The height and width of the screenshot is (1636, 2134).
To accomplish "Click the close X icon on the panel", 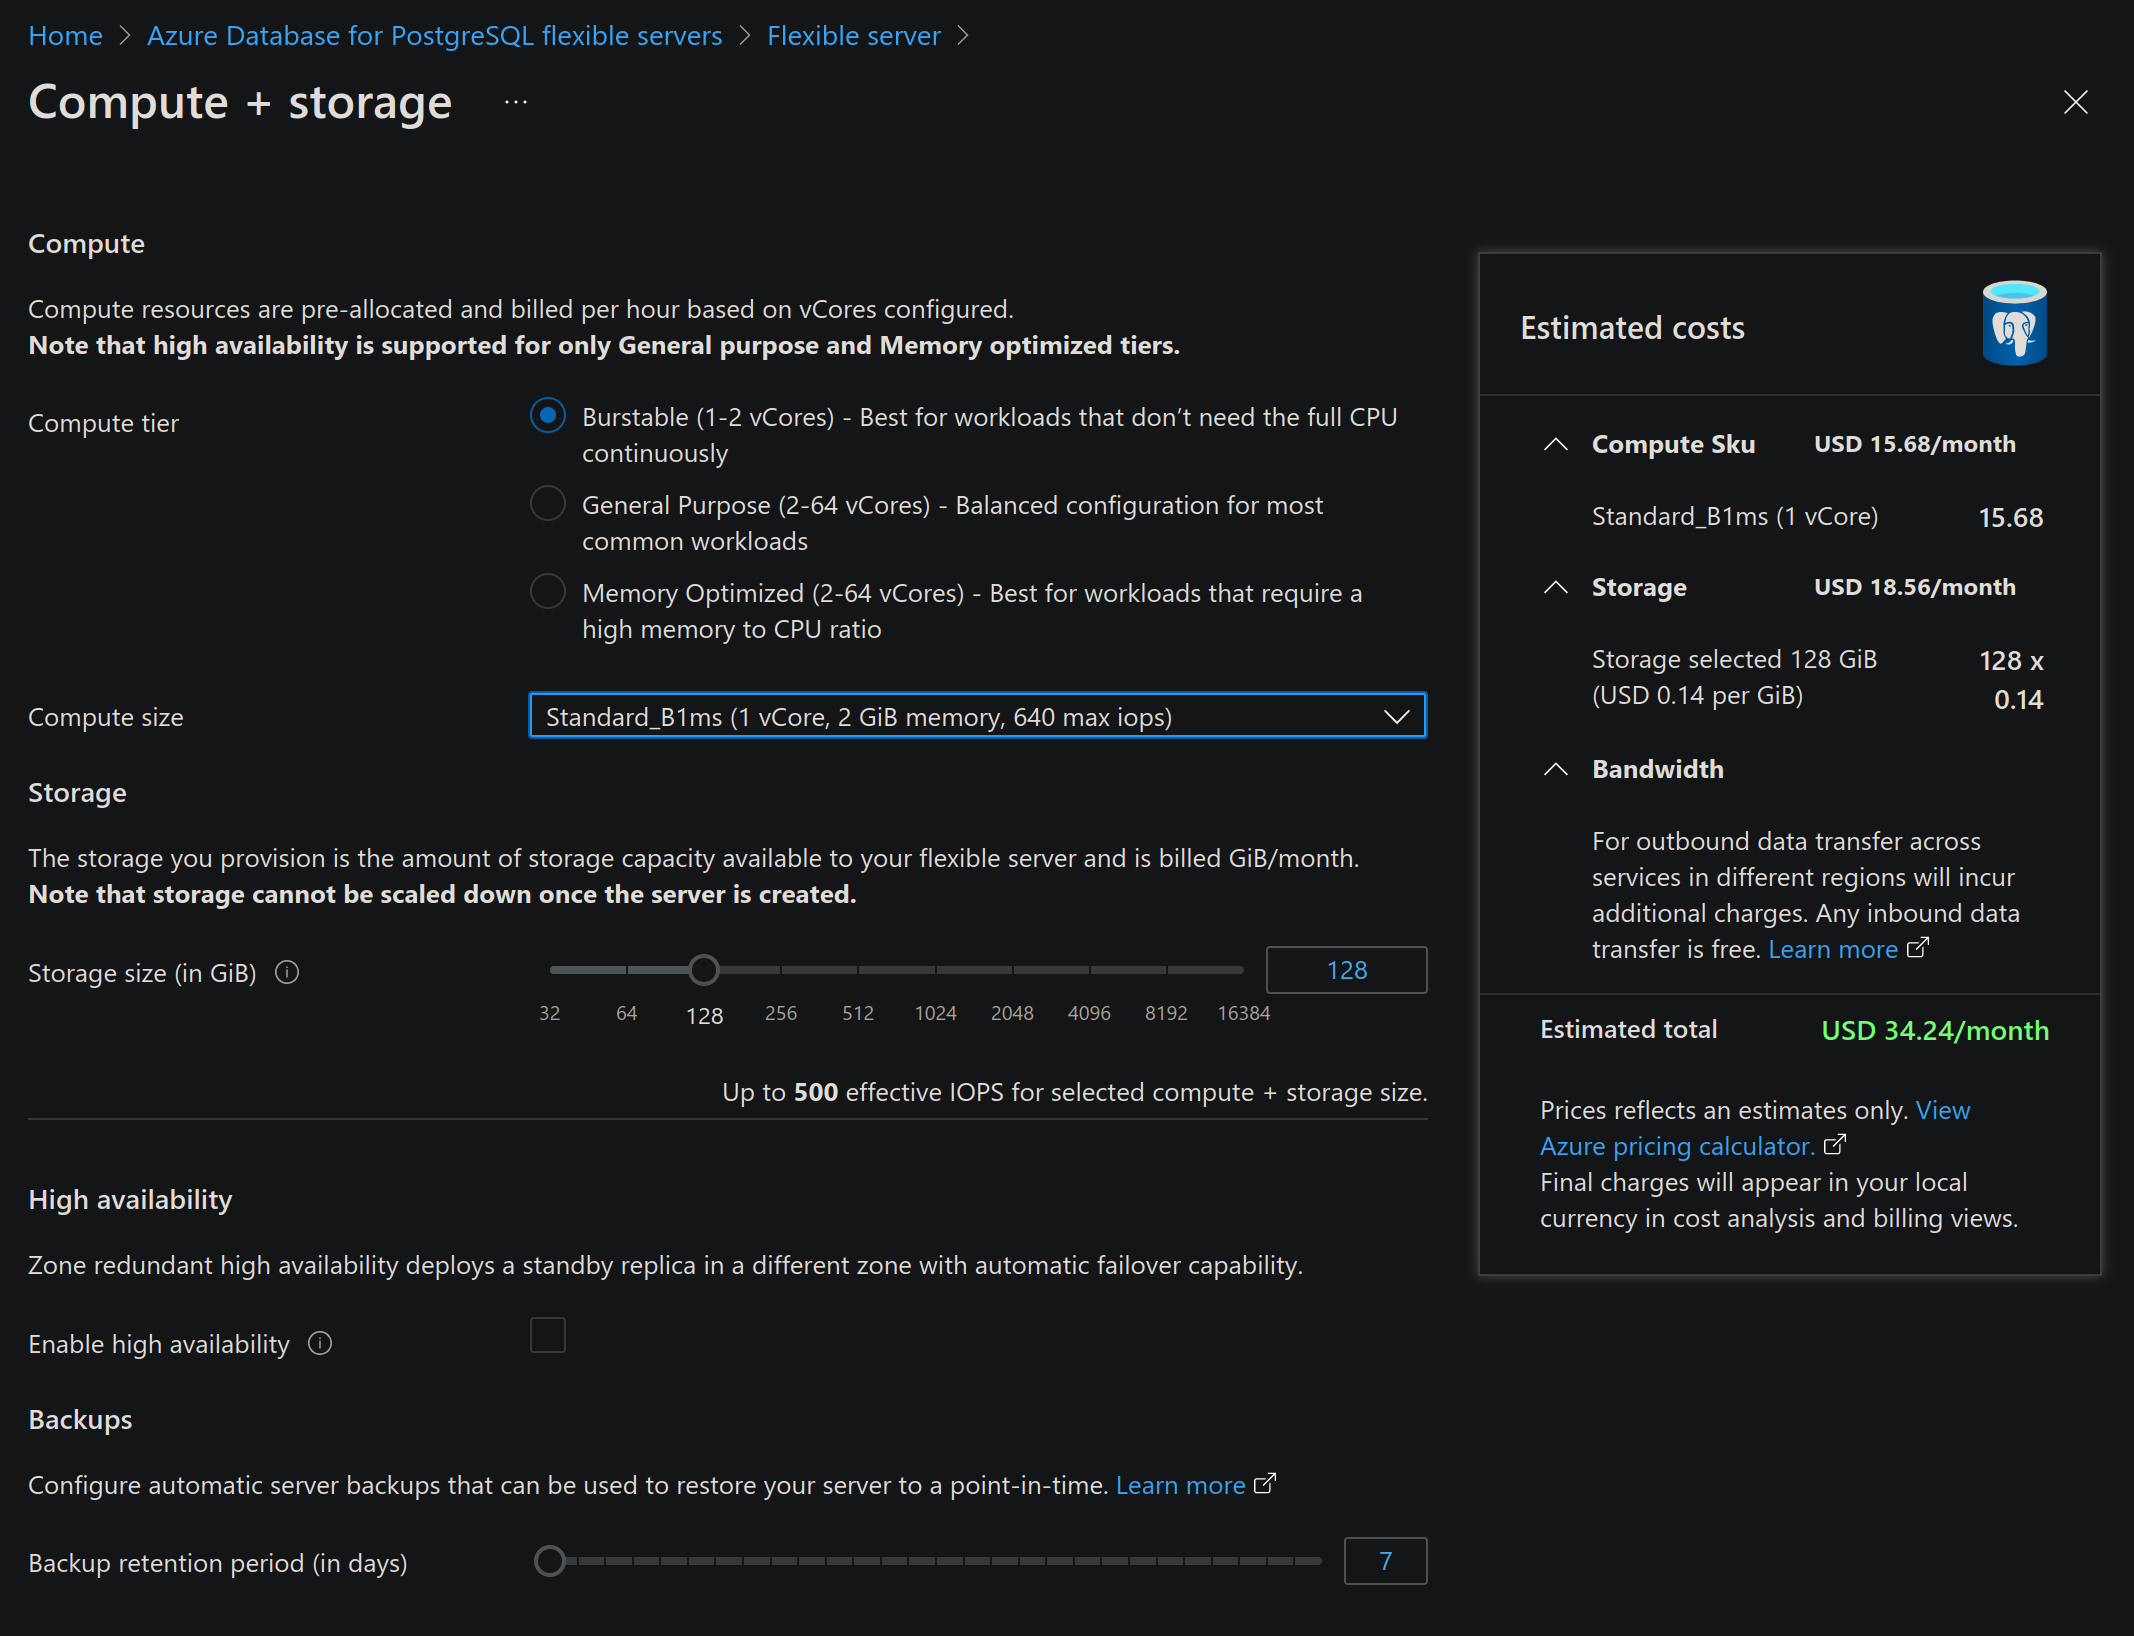I will point(2077,101).
